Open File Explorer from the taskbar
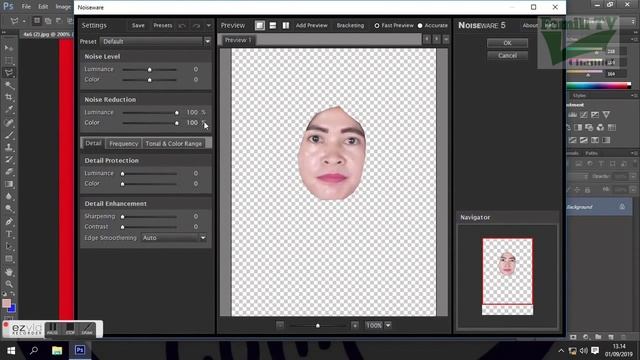The image size is (640, 360). pos(57,350)
